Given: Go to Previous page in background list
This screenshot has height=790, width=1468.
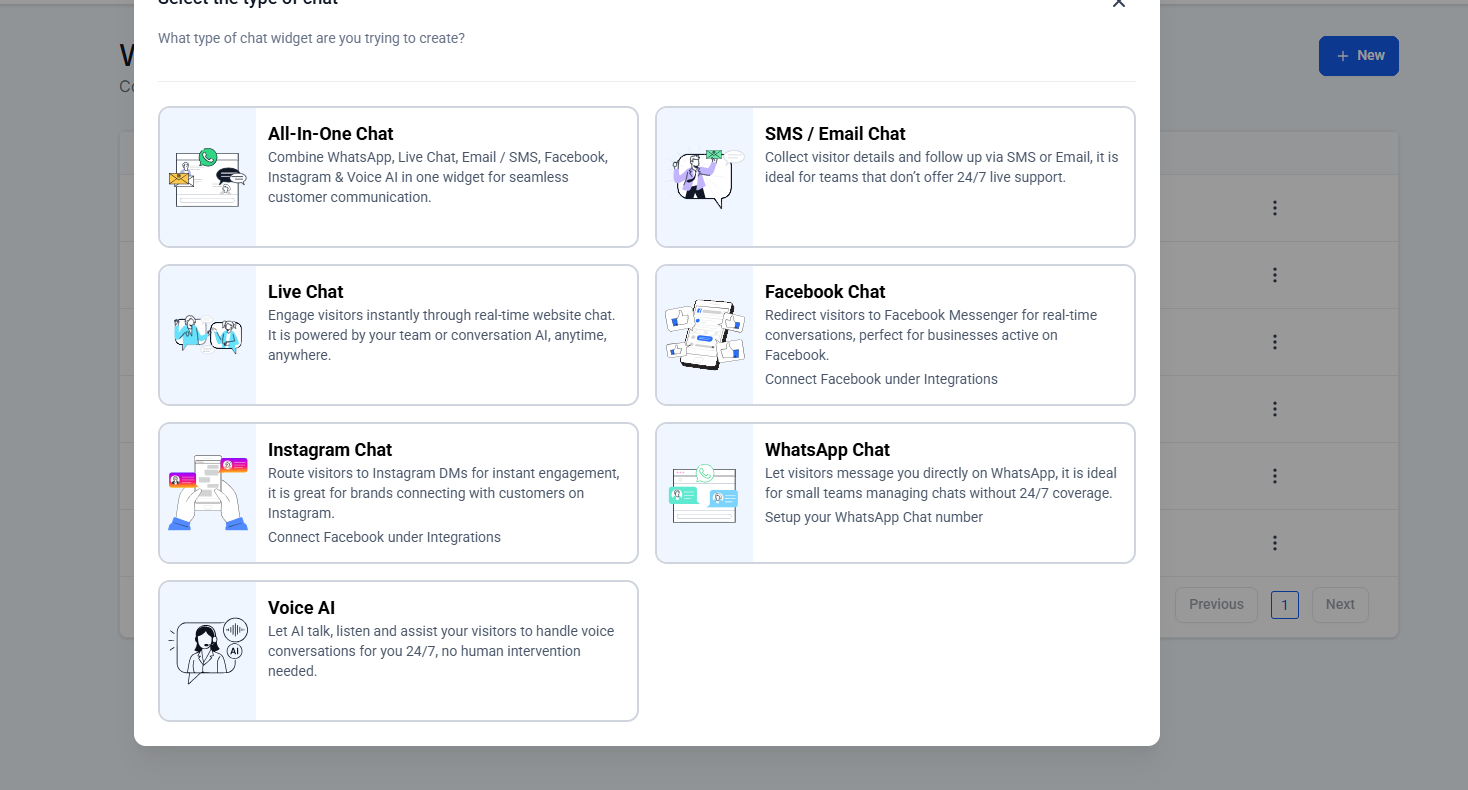Looking at the screenshot, I should (x=1216, y=604).
